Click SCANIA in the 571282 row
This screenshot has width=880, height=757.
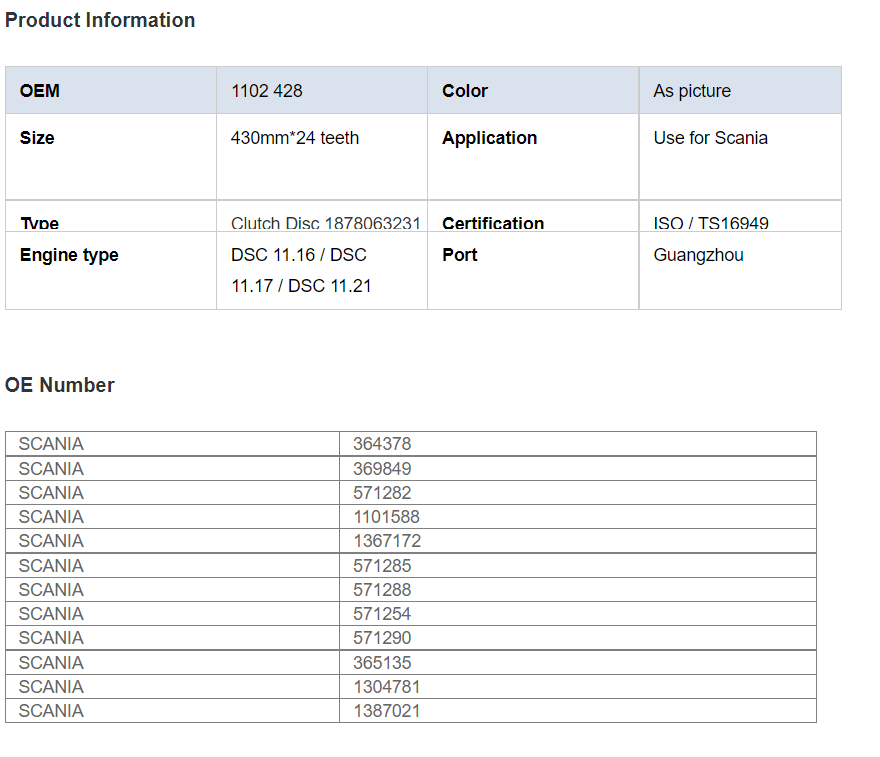click(51, 493)
